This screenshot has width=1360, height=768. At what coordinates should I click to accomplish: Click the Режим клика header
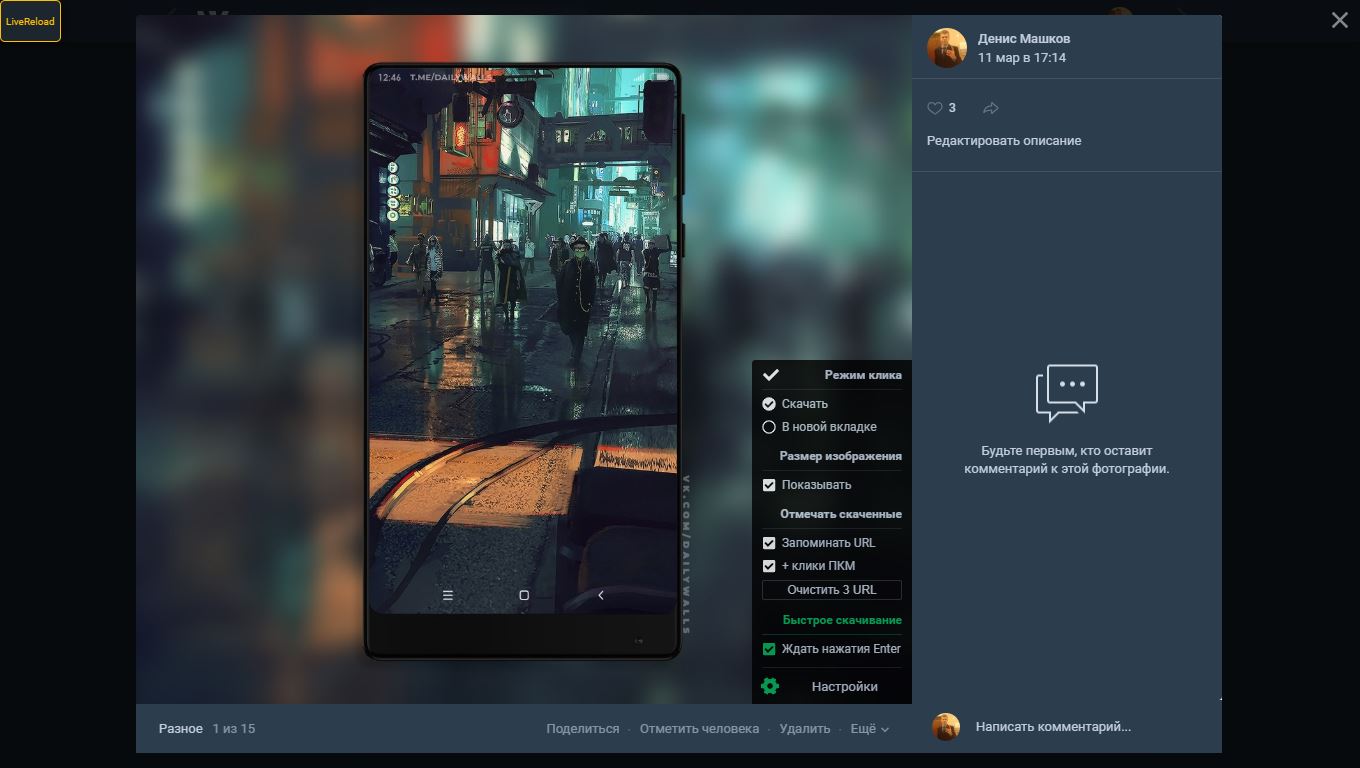(x=863, y=375)
